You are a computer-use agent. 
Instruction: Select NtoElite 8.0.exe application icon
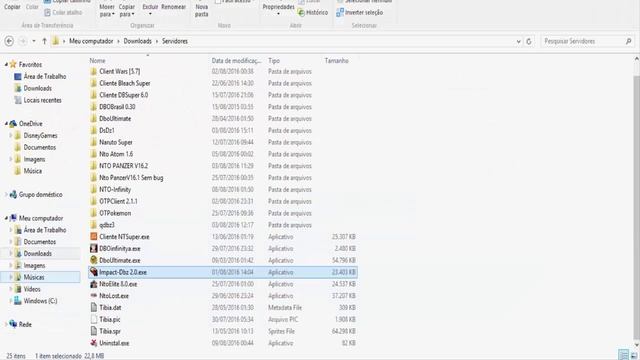93,284
